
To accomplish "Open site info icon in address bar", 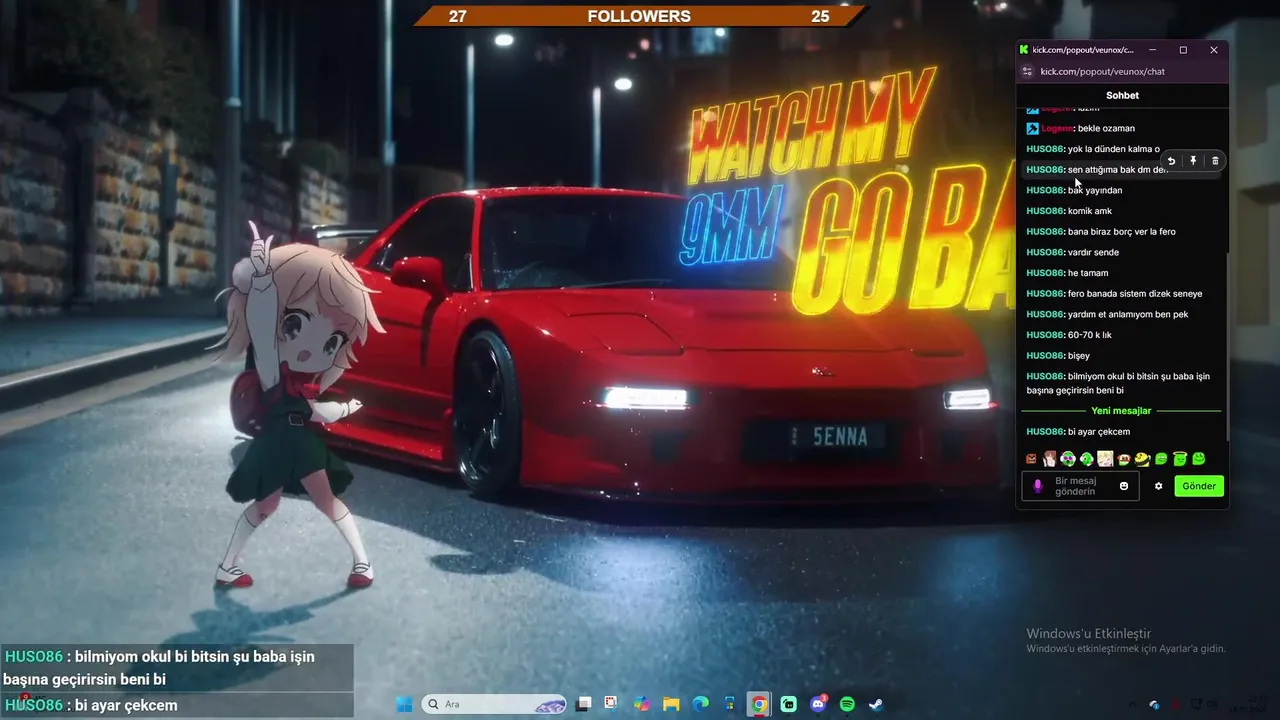I will tap(1027, 72).
